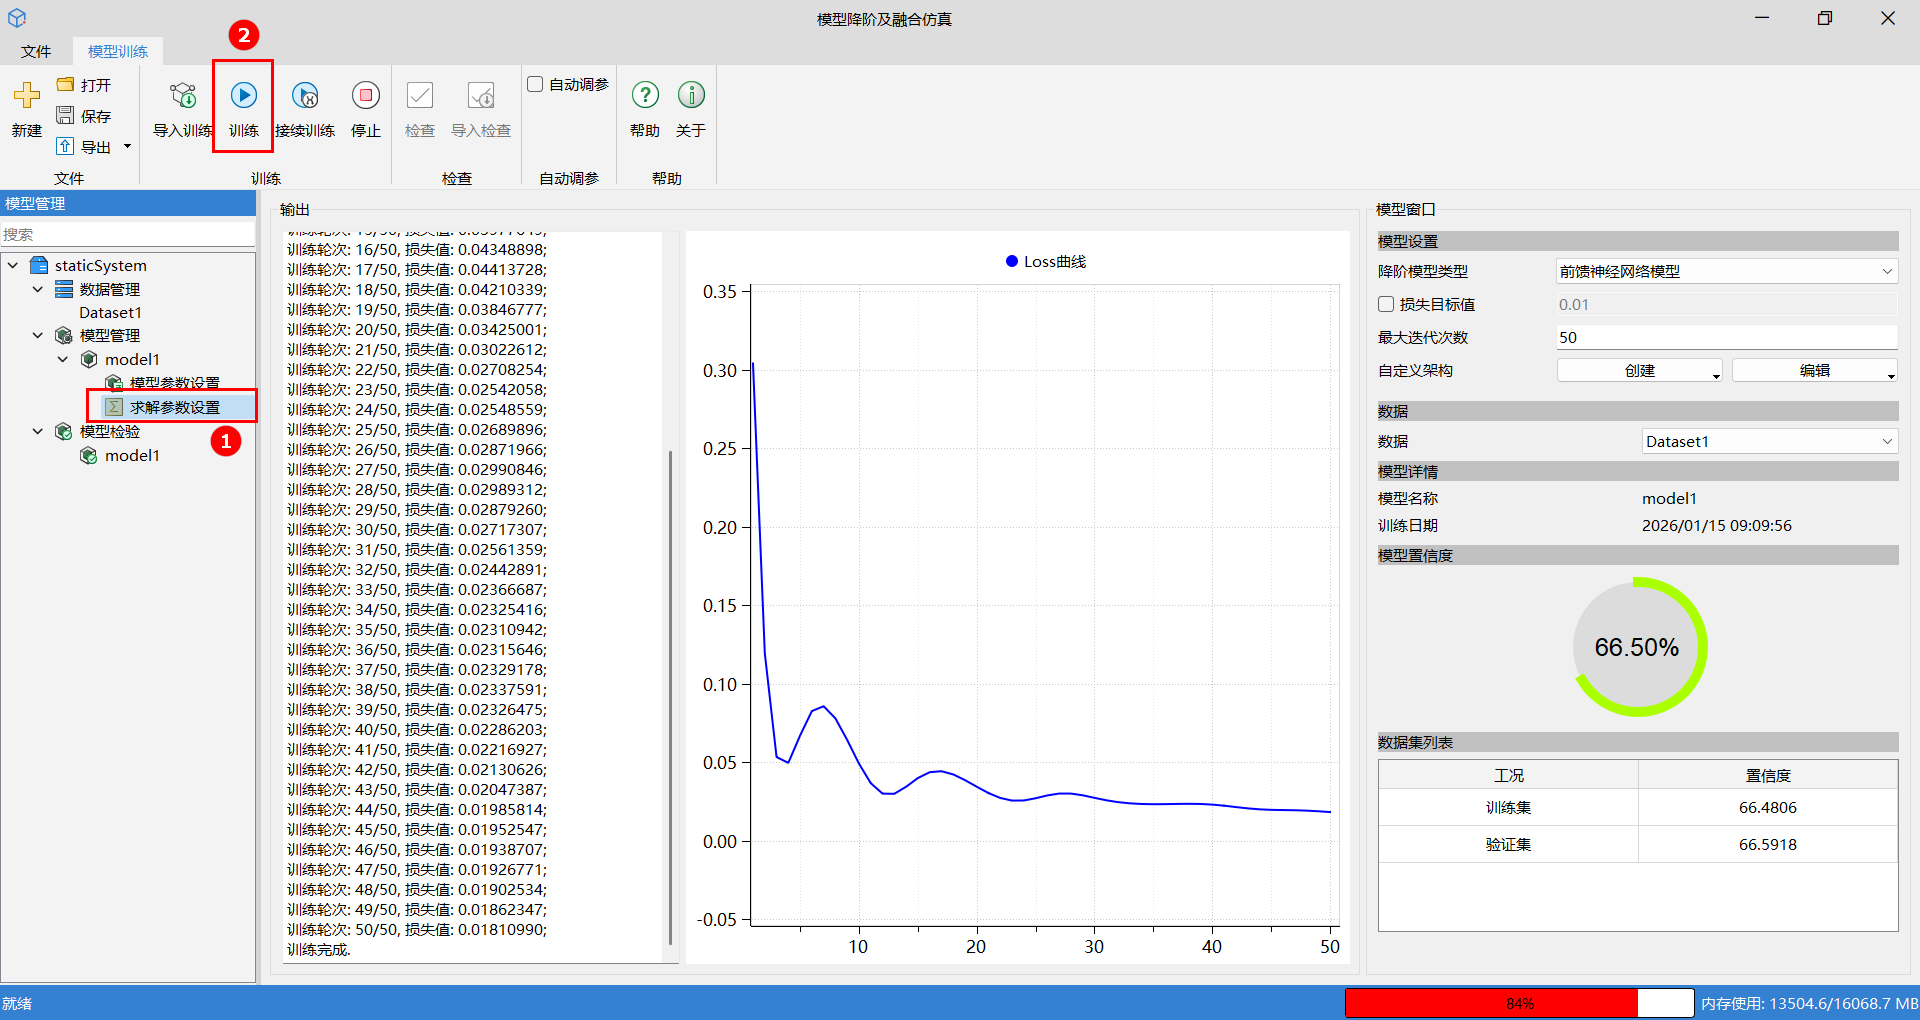This screenshot has width=1920, height=1020.
Task: Switch to the 模型训练 ribbon tab
Action: (x=118, y=51)
